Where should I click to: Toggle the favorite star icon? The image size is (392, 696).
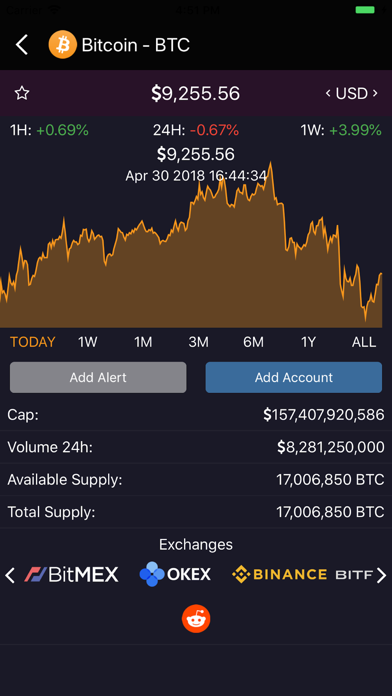tap(22, 93)
